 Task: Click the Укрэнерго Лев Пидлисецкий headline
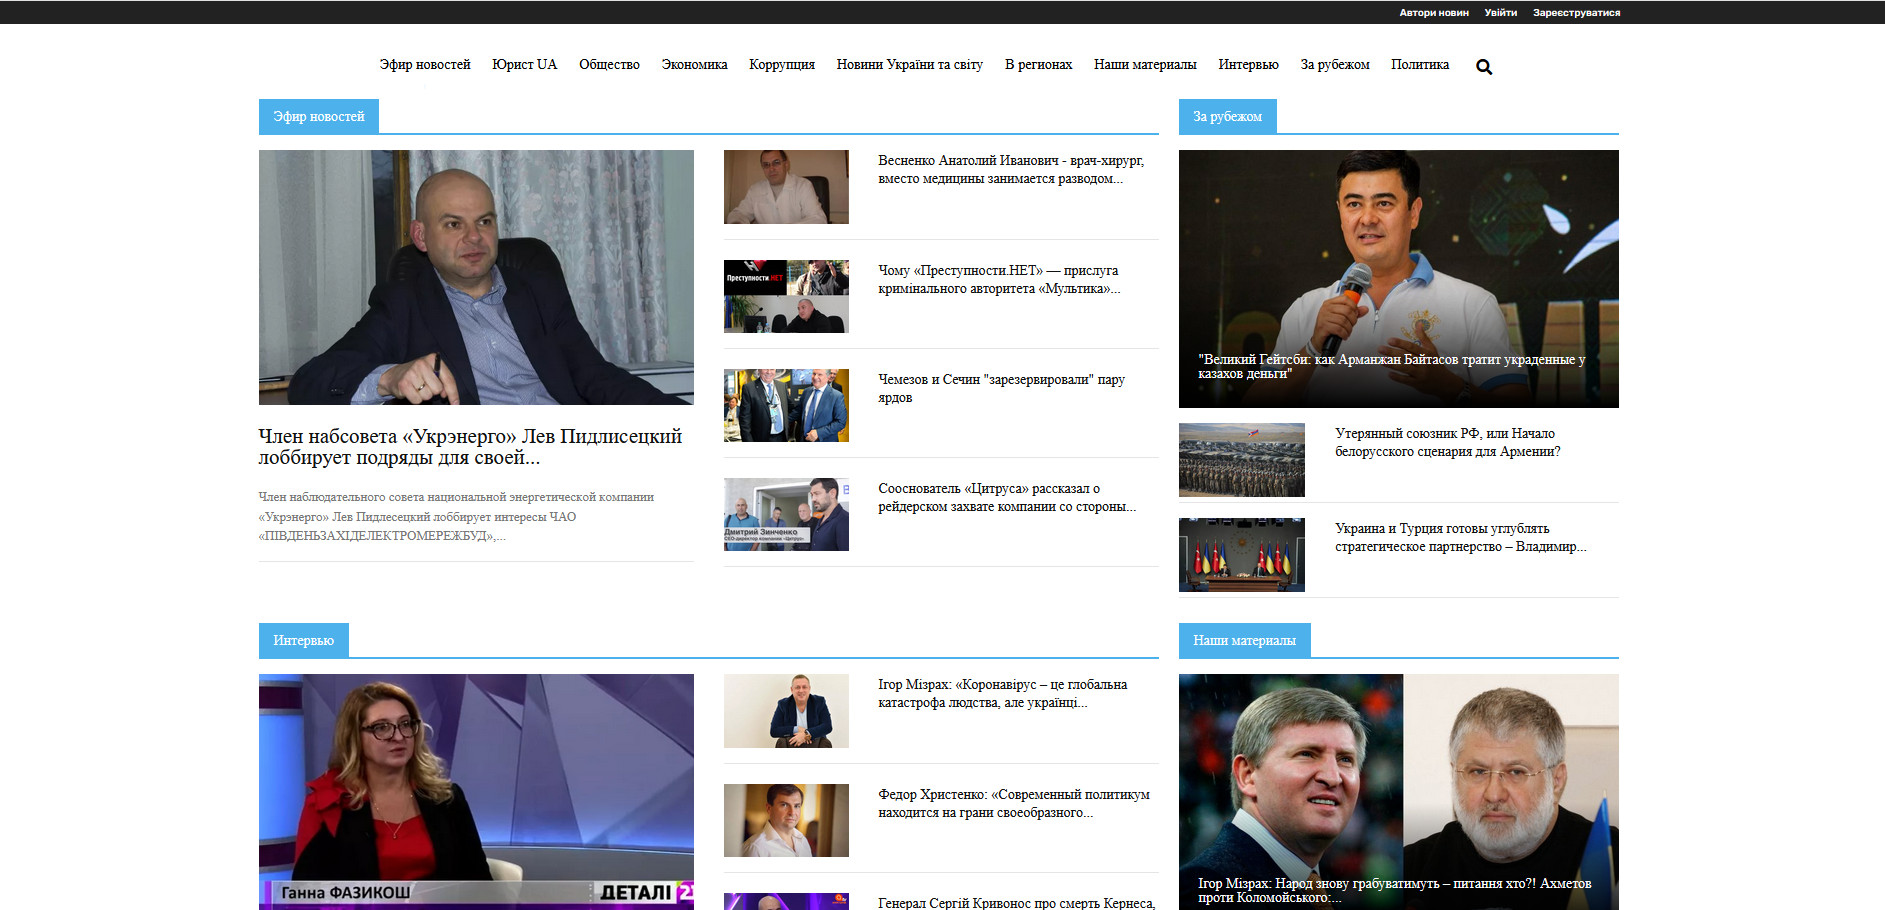470,447
